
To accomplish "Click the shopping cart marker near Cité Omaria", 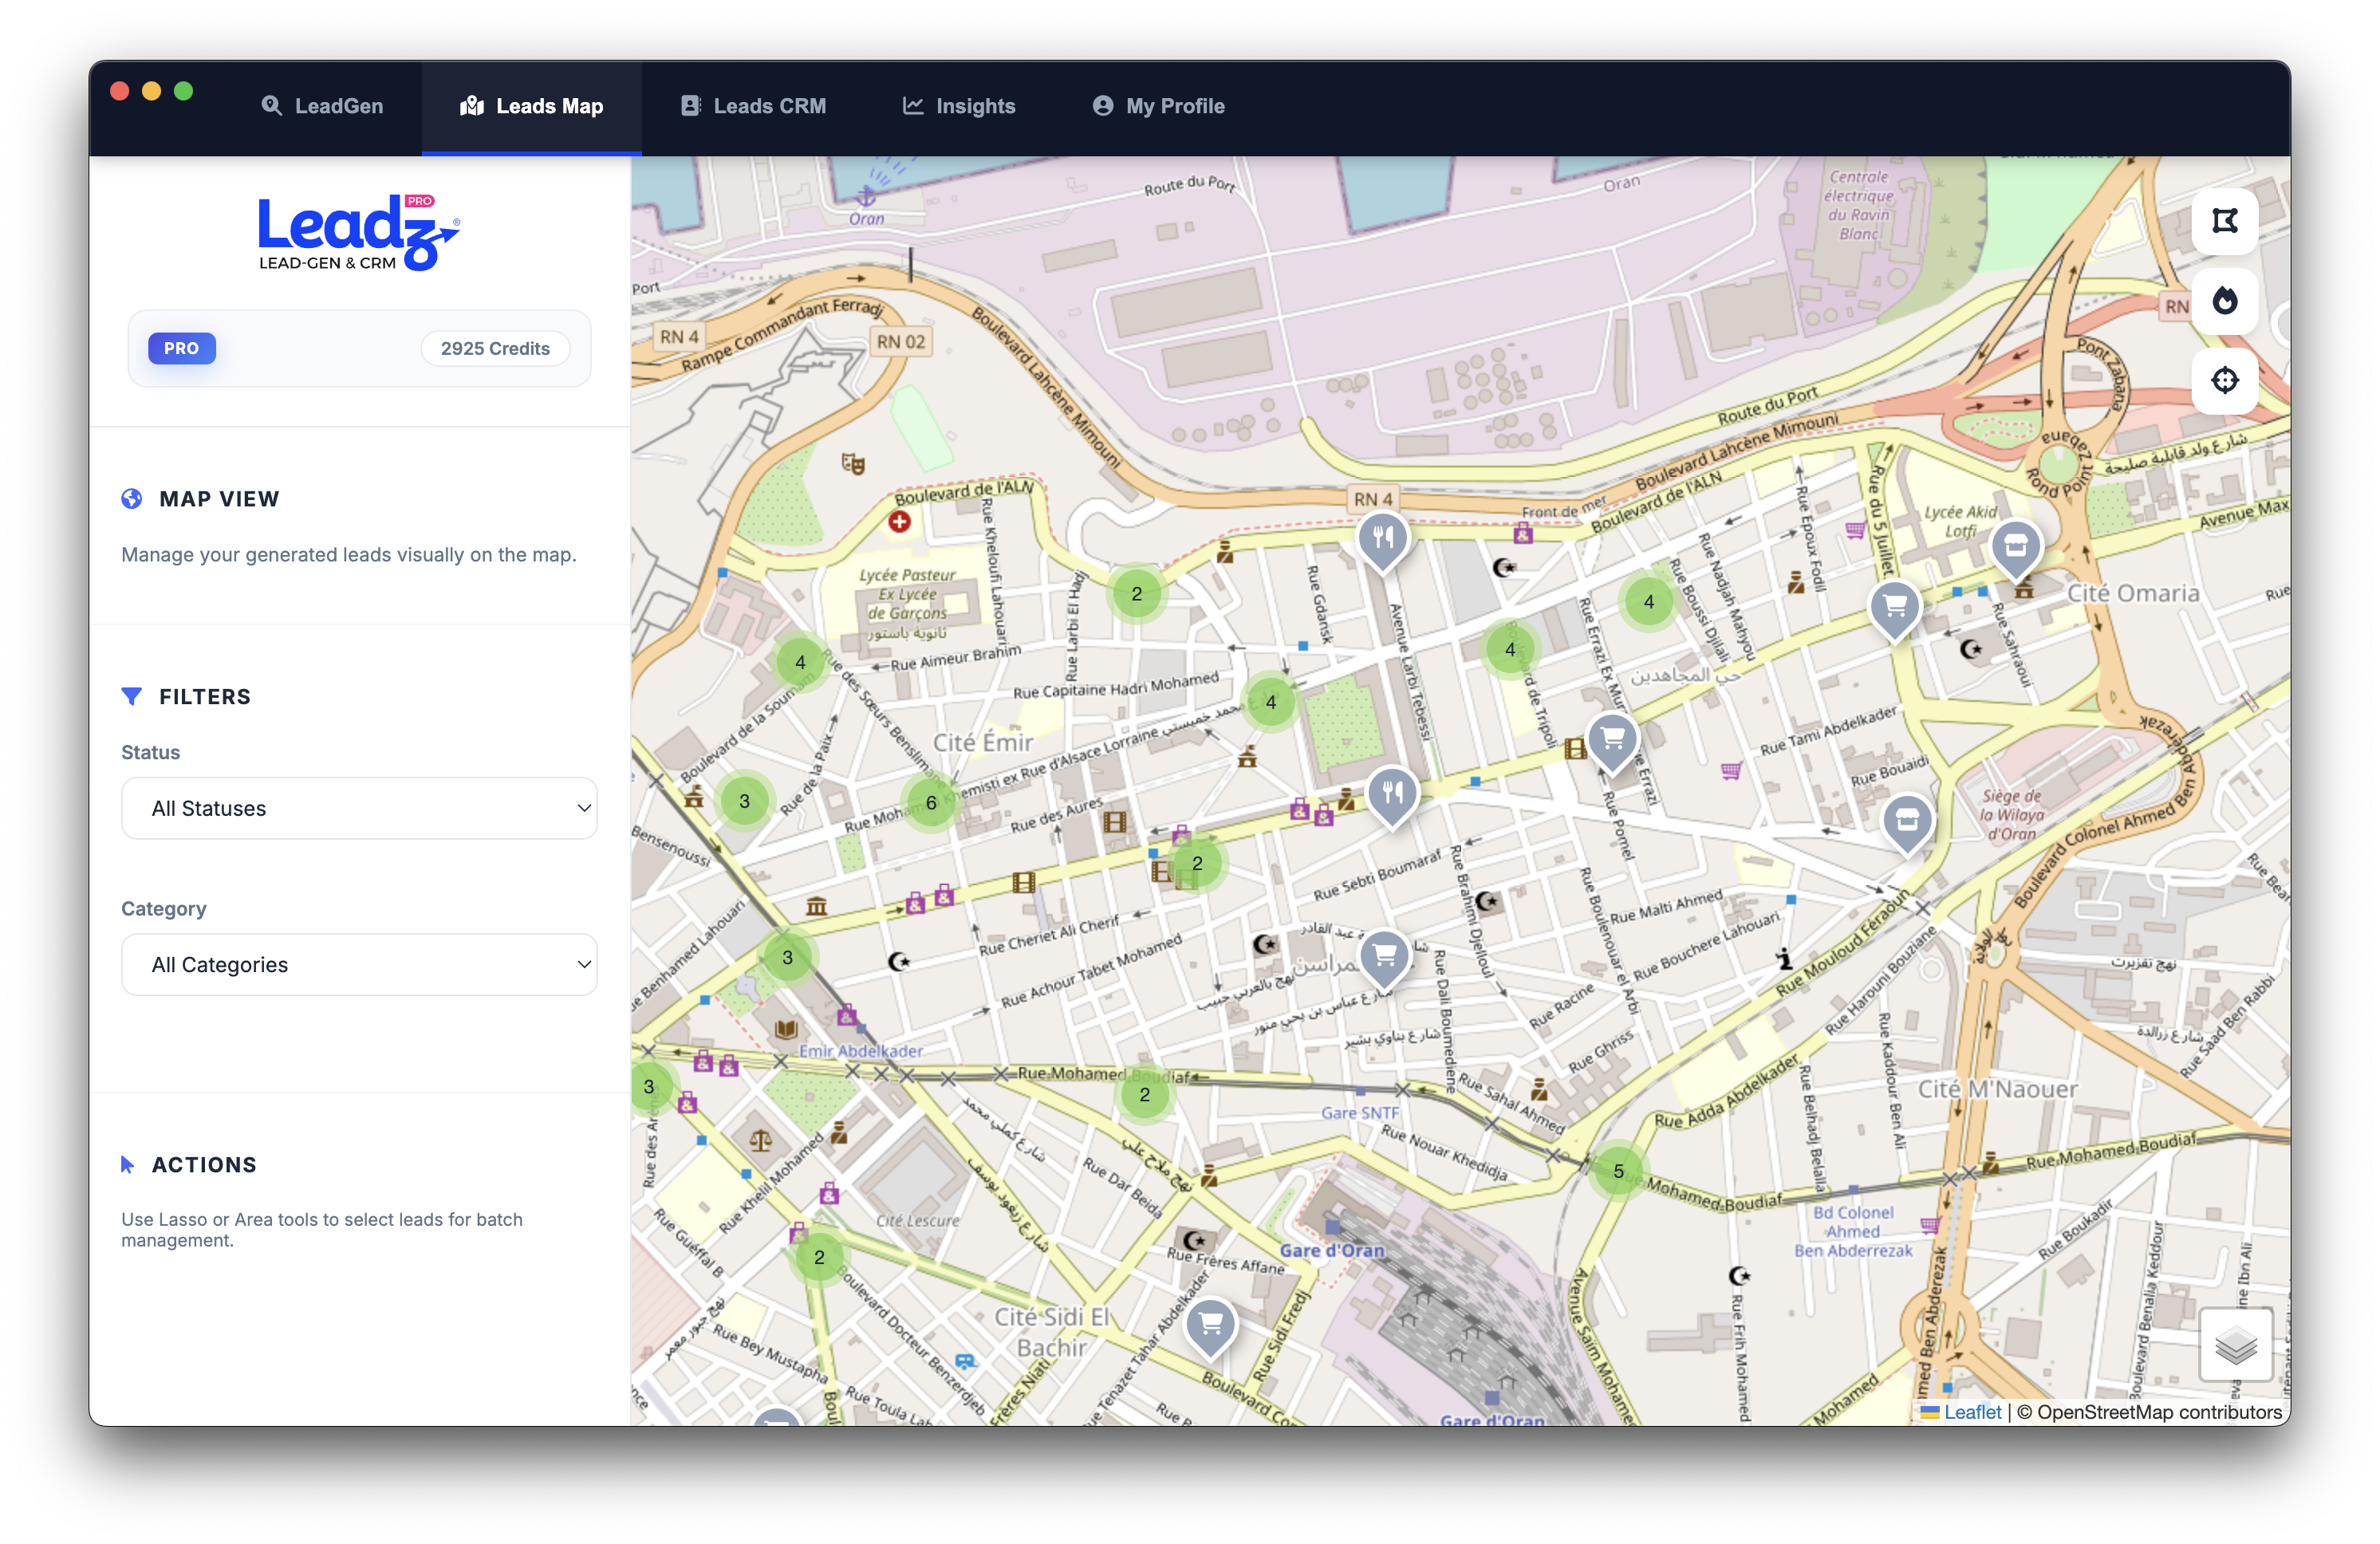I will (1895, 607).
